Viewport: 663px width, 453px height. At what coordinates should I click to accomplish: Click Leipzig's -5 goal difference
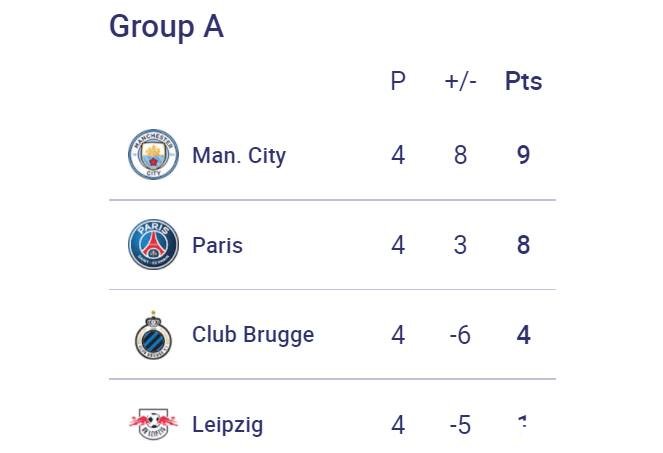pos(459,425)
